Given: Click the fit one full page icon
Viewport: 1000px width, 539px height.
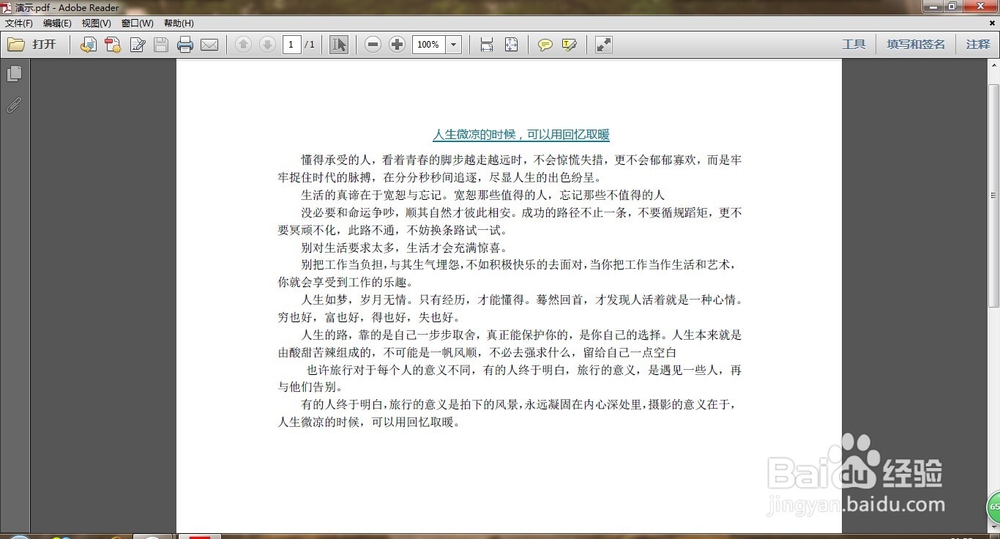Looking at the screenshot, I should (x=511, y=45).
